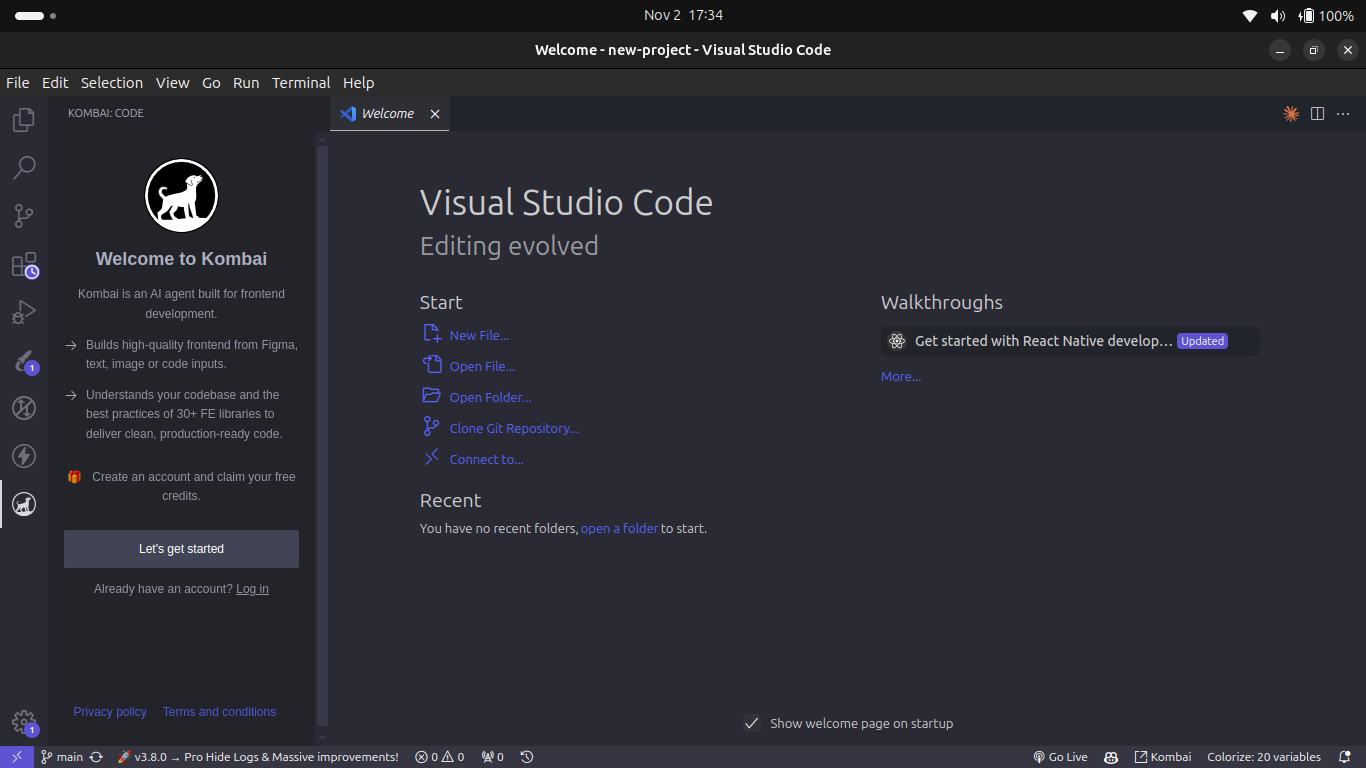Click the Kombai dog logo image
Screen dimensions: 1366x768
pyautogui.click(x=181, y=196)
